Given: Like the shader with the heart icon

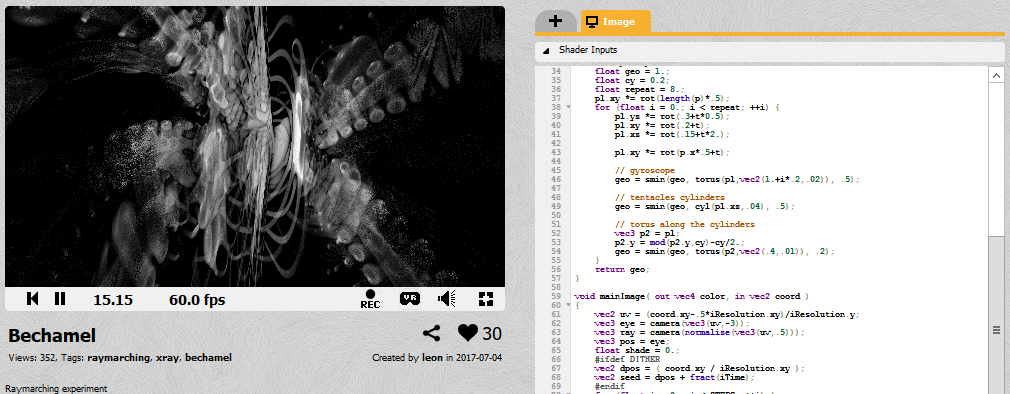Looking at the screenshot, I should coord(468,333).
